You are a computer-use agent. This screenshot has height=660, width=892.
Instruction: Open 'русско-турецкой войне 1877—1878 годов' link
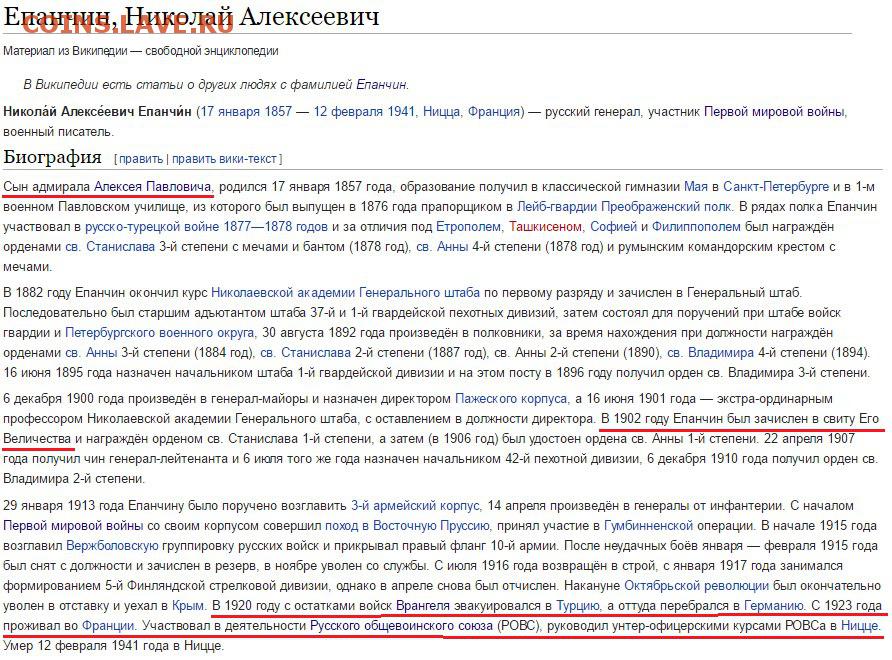tap(206, 226)
